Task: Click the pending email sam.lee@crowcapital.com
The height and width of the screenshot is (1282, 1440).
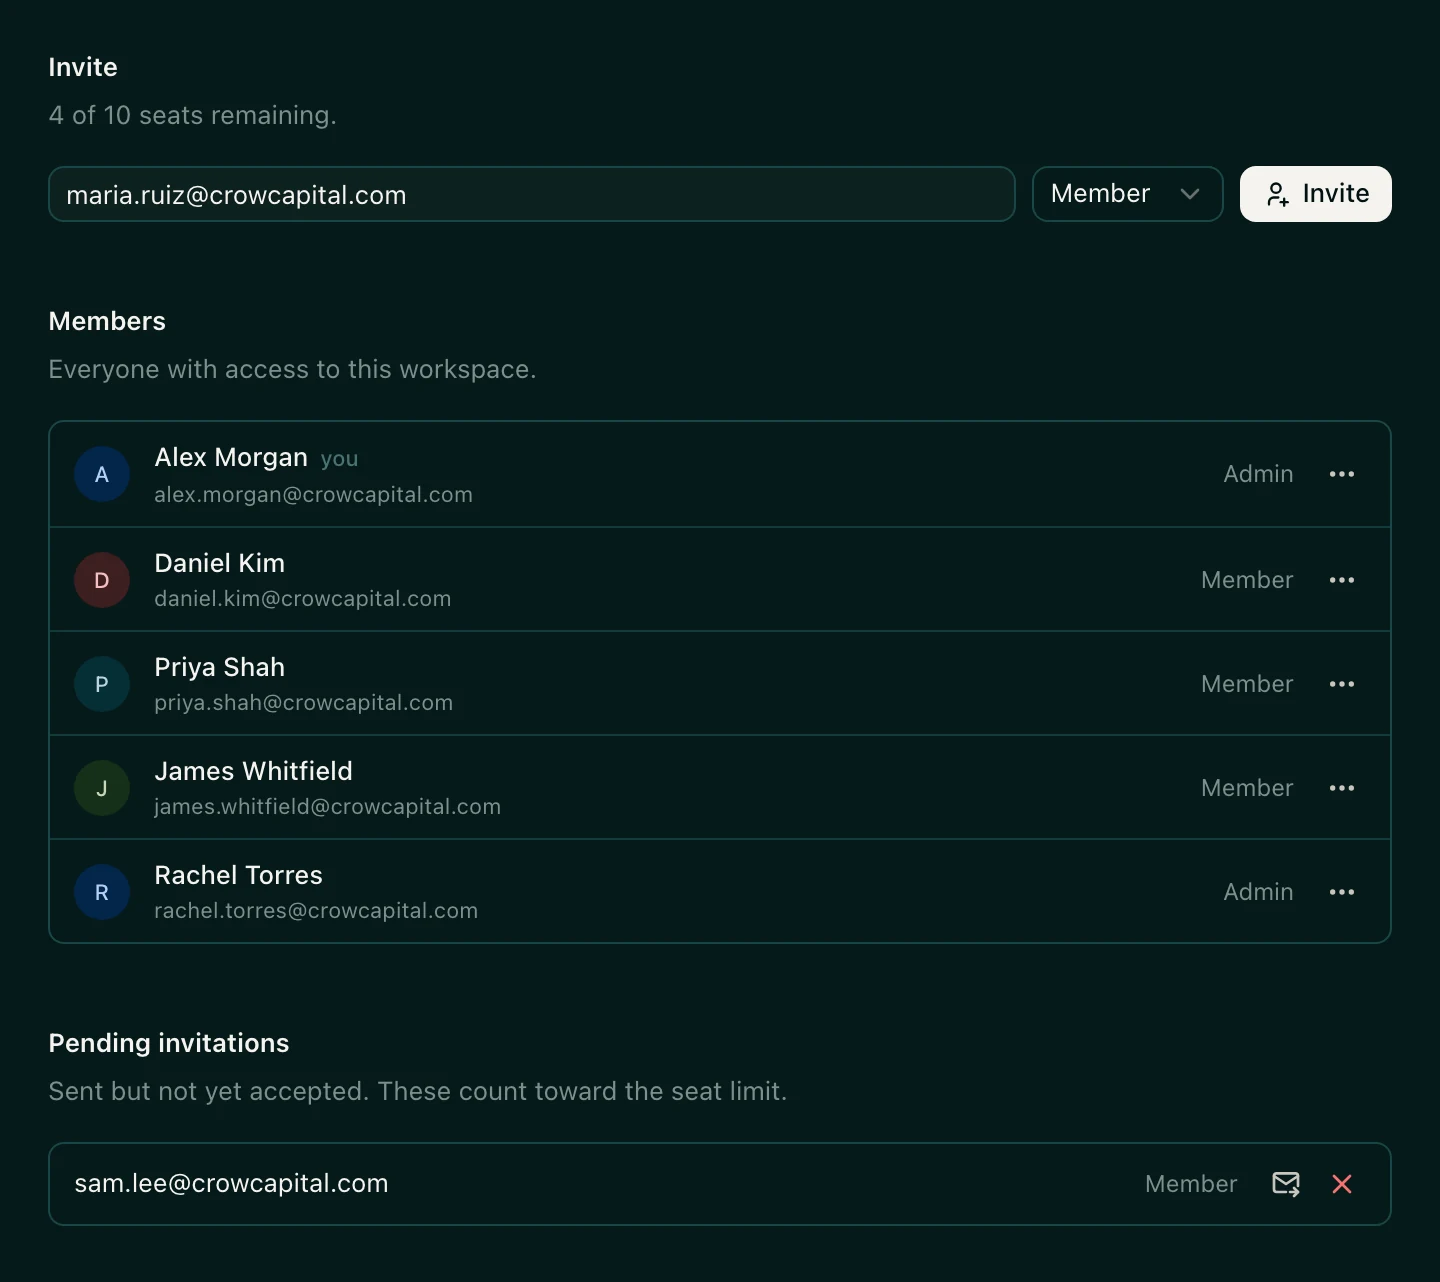Action: click(232, 1183)
